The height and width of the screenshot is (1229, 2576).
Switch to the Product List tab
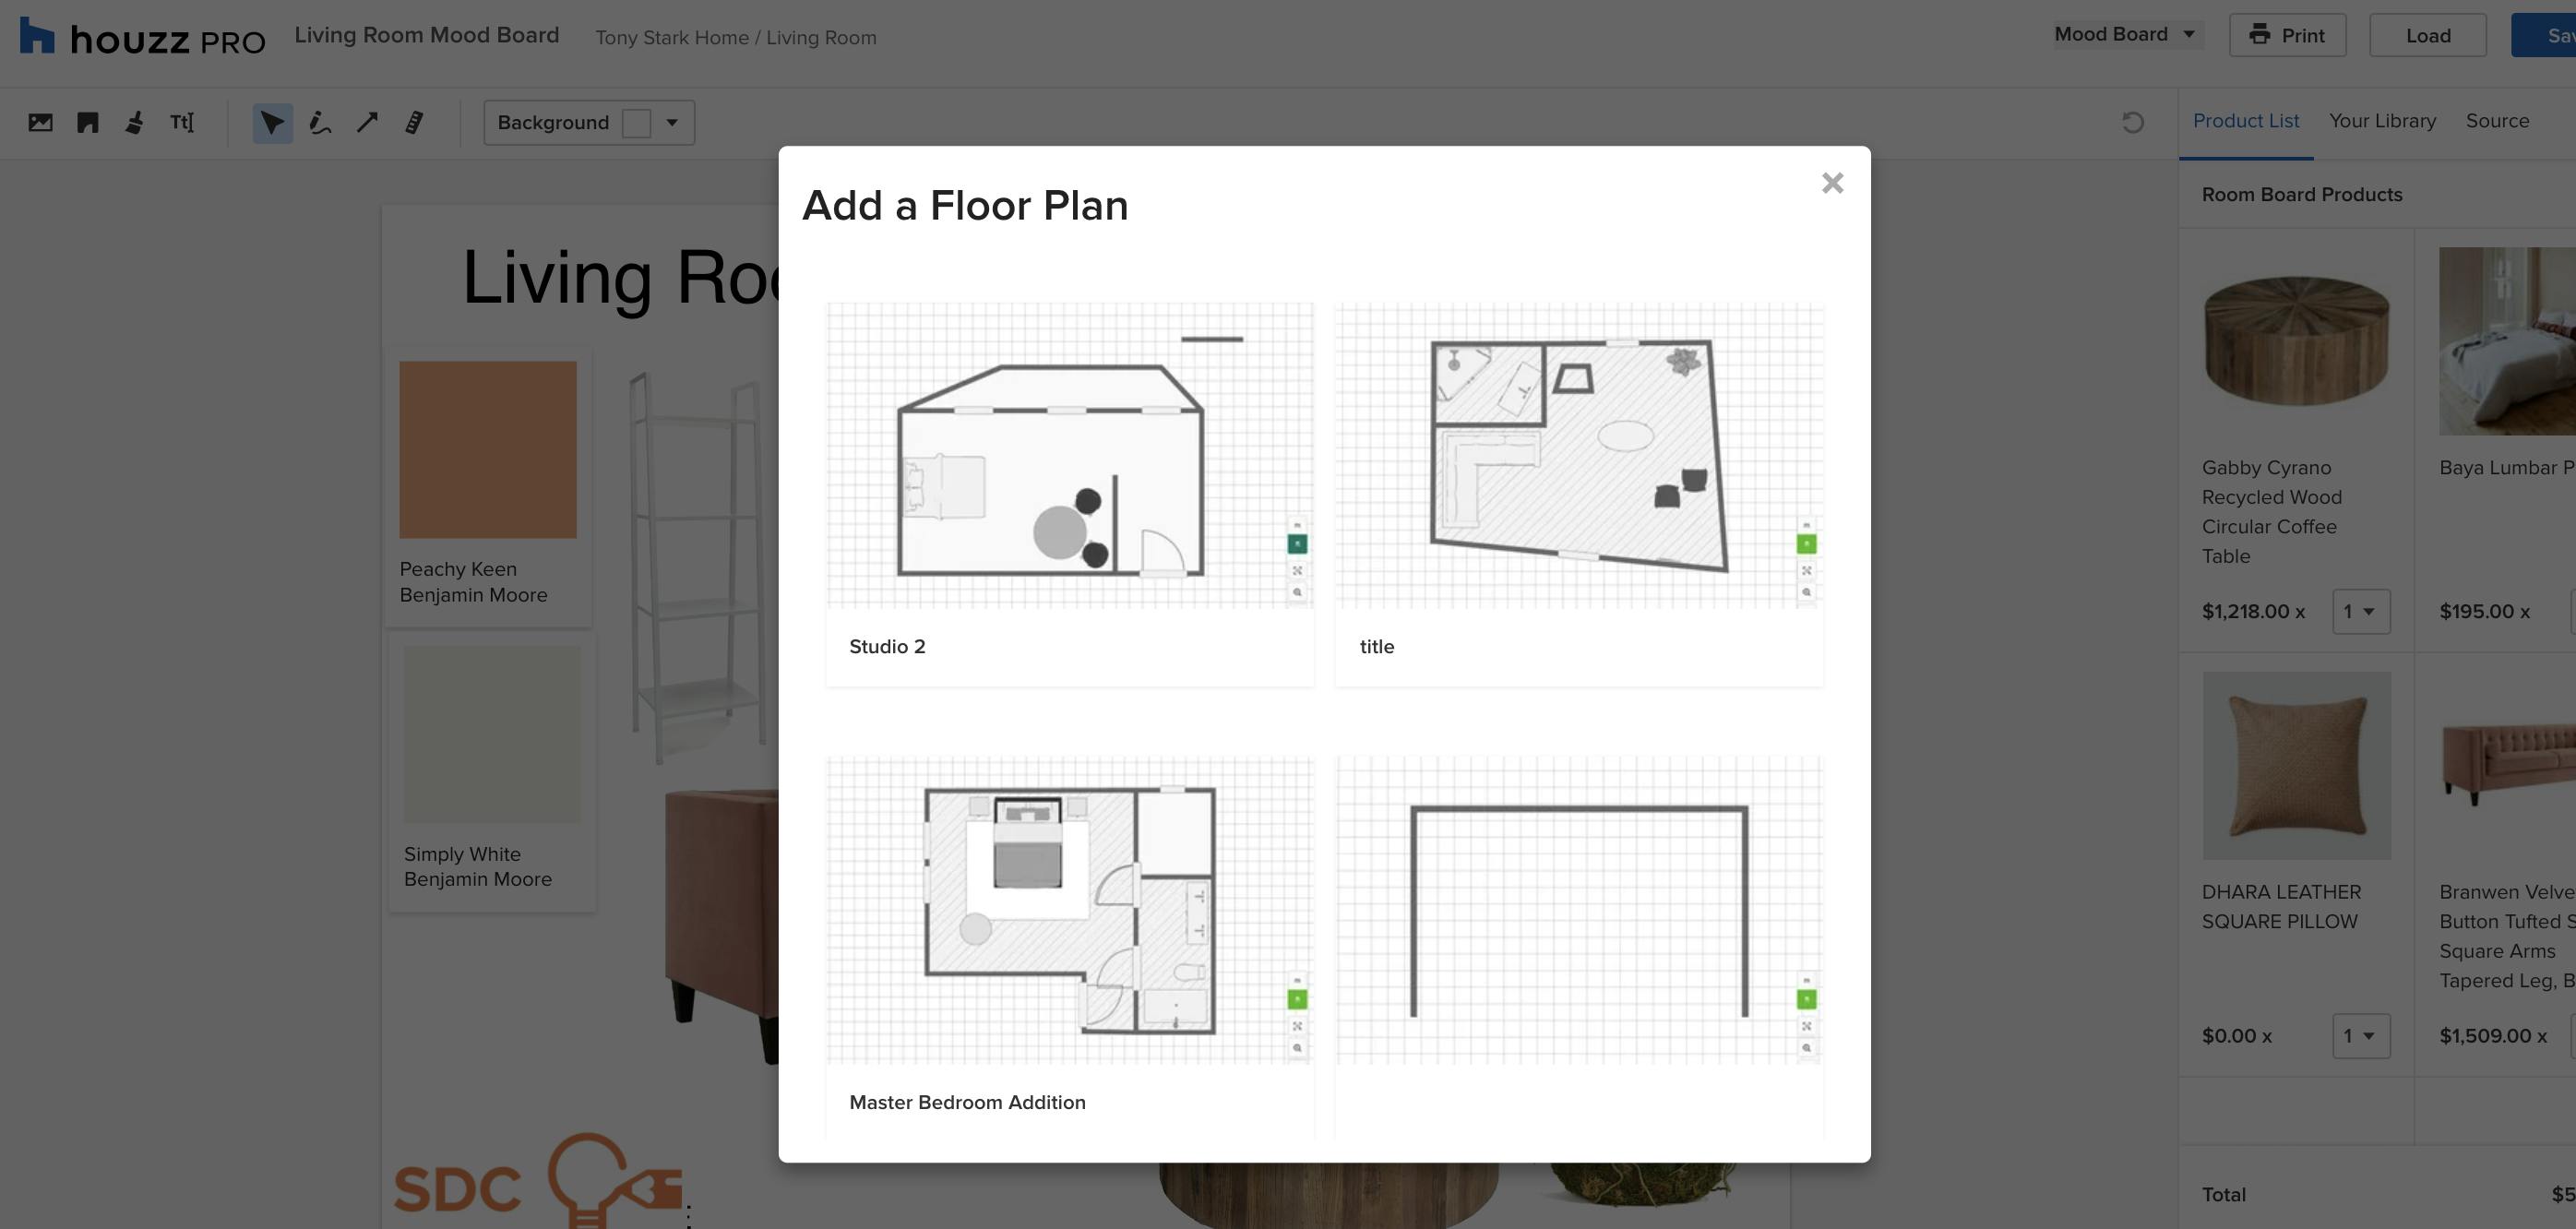coord(2245,121)
